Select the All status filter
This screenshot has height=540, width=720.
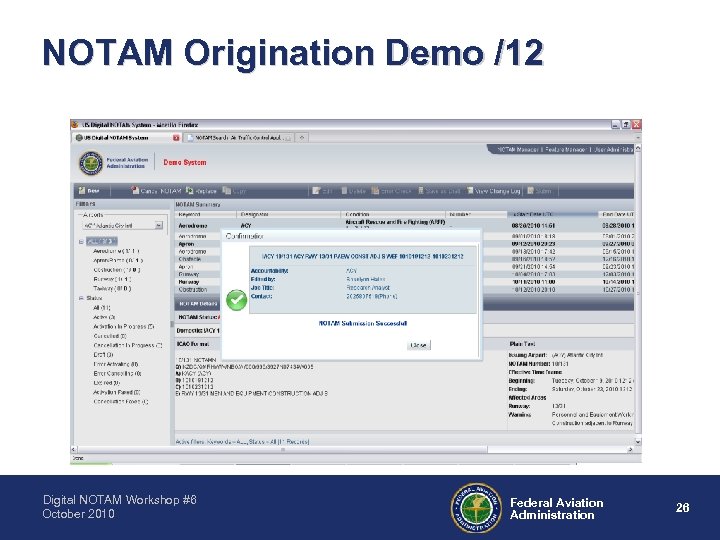pos(101,308)
